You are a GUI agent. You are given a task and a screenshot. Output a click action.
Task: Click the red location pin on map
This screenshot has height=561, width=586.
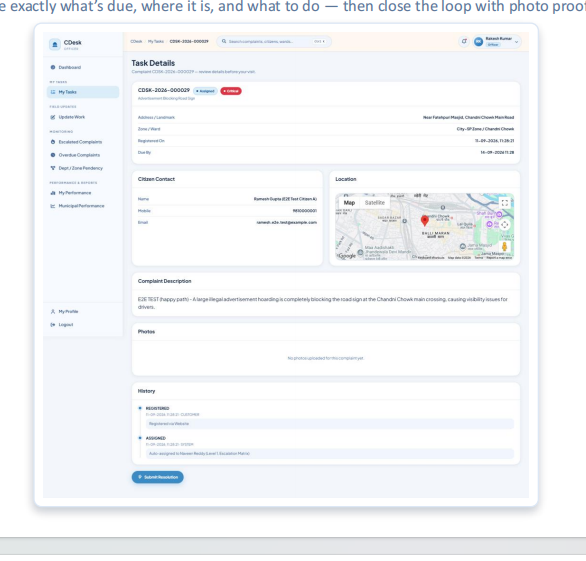tap(425, 221)
